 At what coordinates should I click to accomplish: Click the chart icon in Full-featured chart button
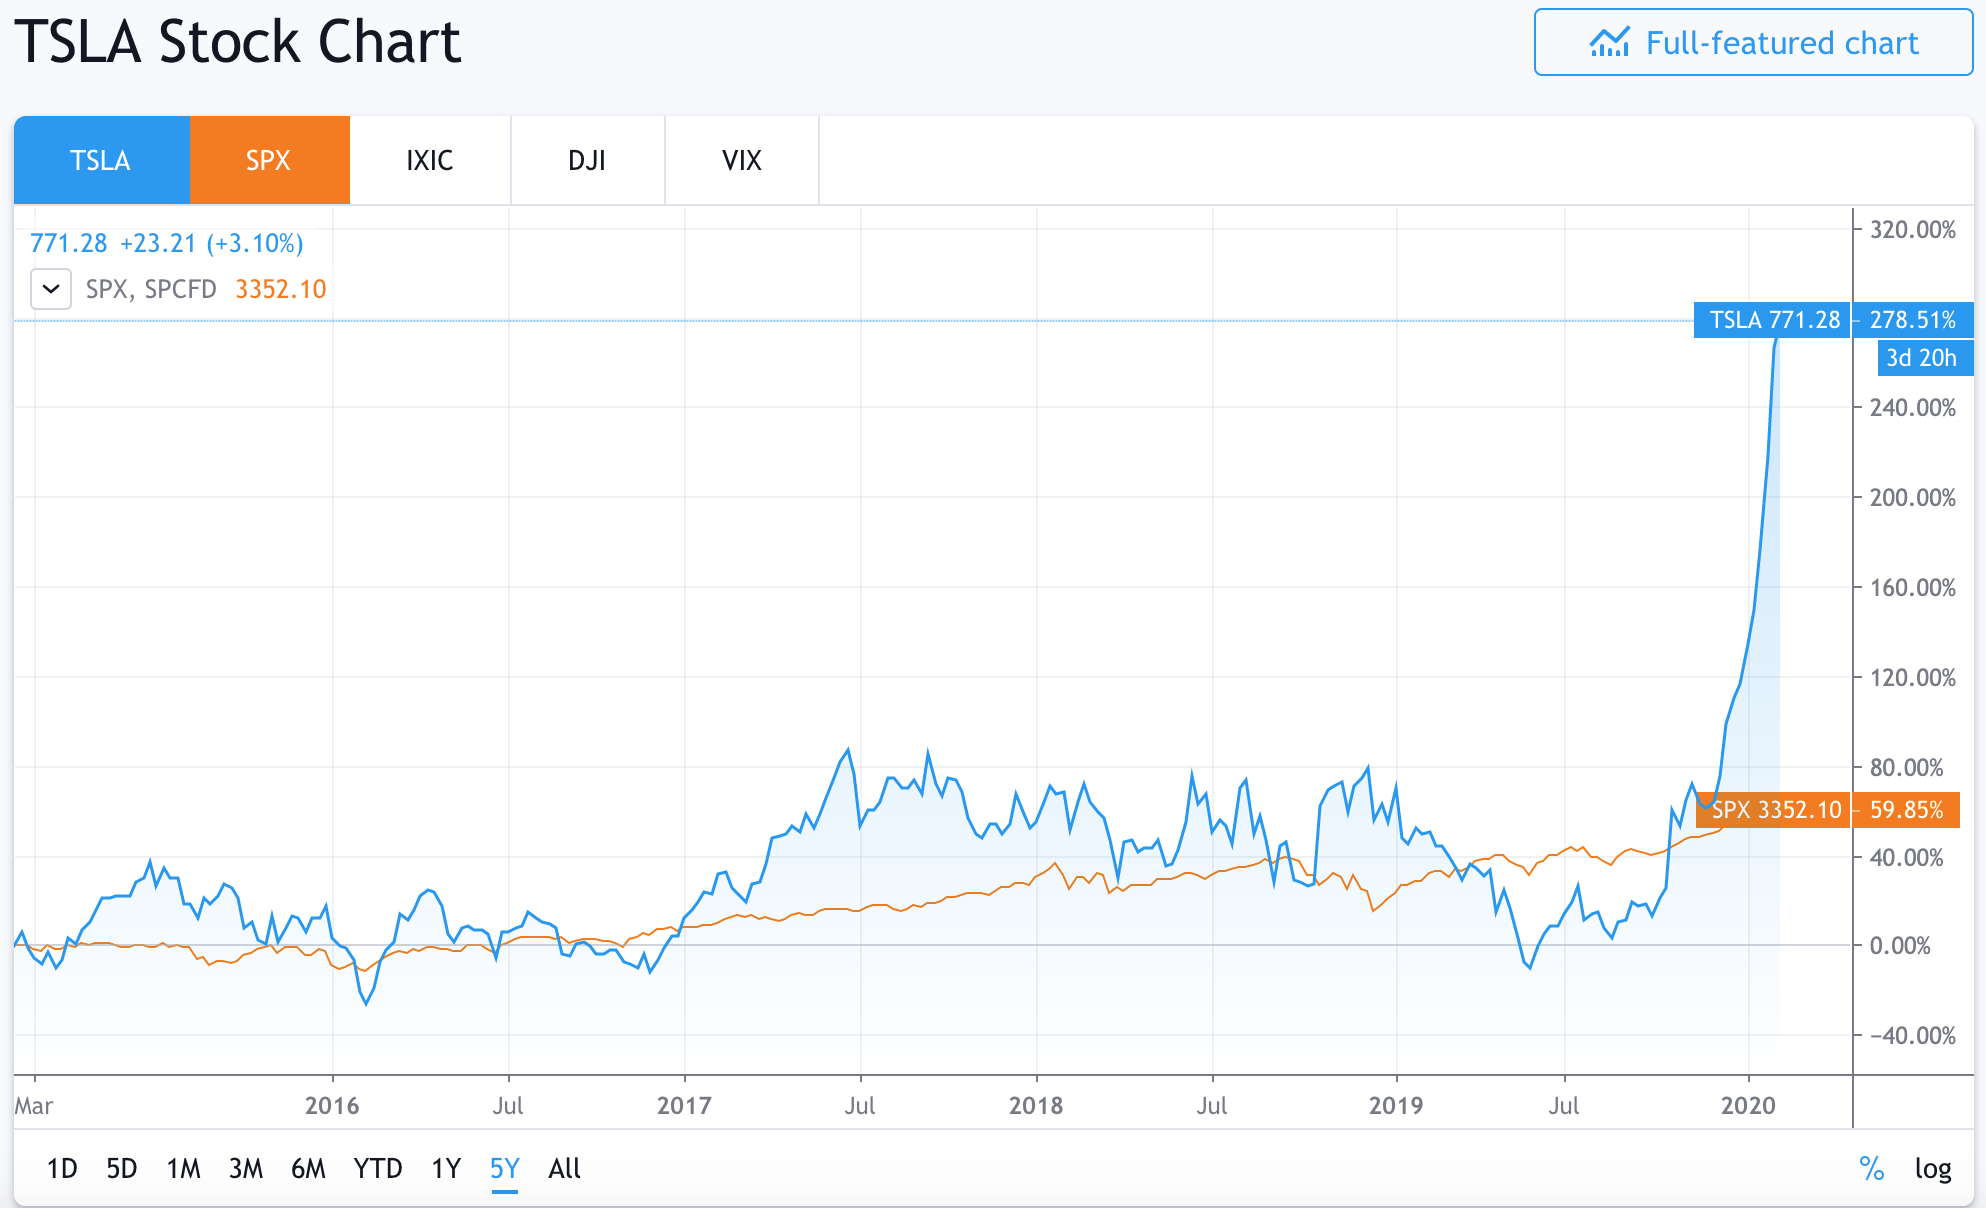[x=1610, y=43]
